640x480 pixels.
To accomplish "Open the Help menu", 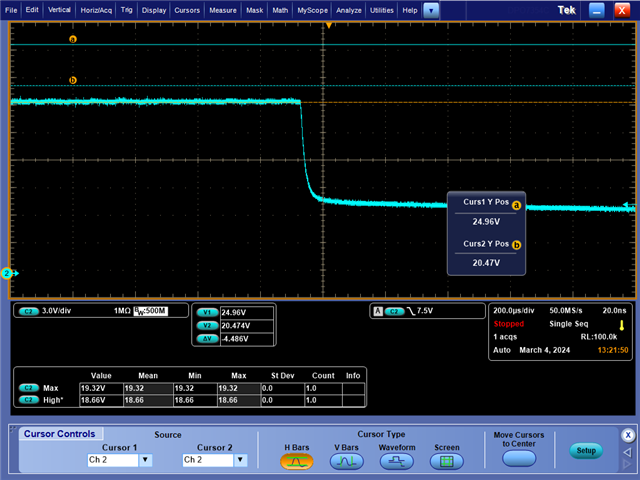I will [x=410, y=10].
